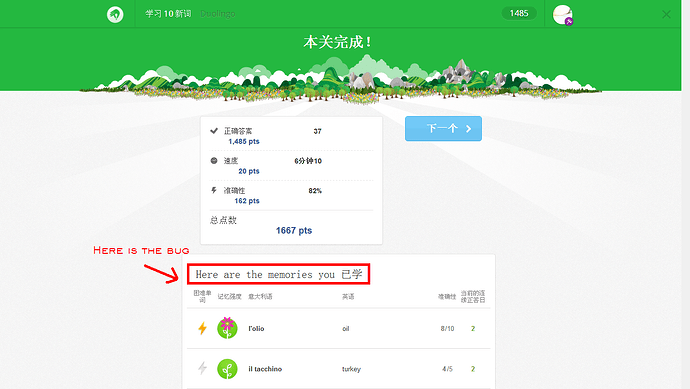
Task: Click the green sprout strength icon for il tacchino
Action: pos(227,369)
